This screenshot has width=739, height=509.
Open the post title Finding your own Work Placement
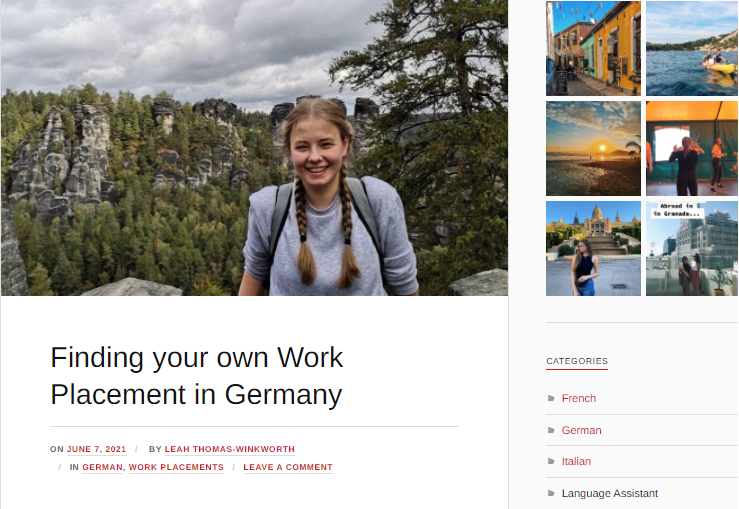197,376
